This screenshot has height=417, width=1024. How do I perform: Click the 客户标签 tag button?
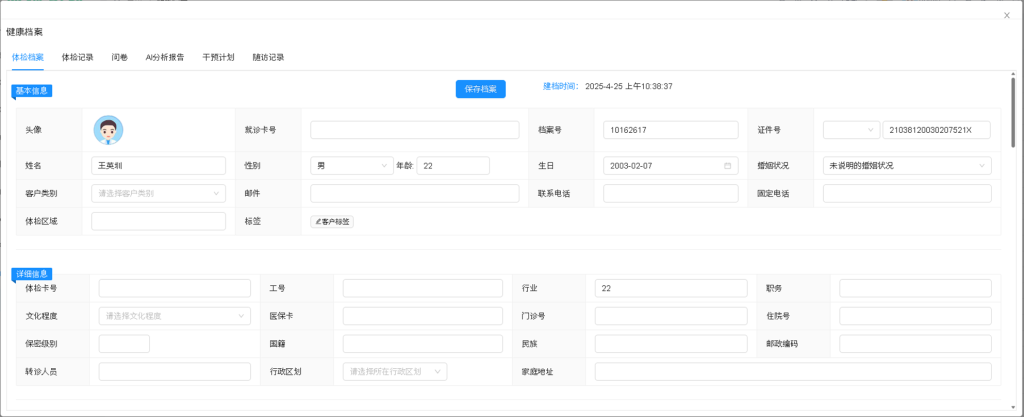tap(332, 222)
